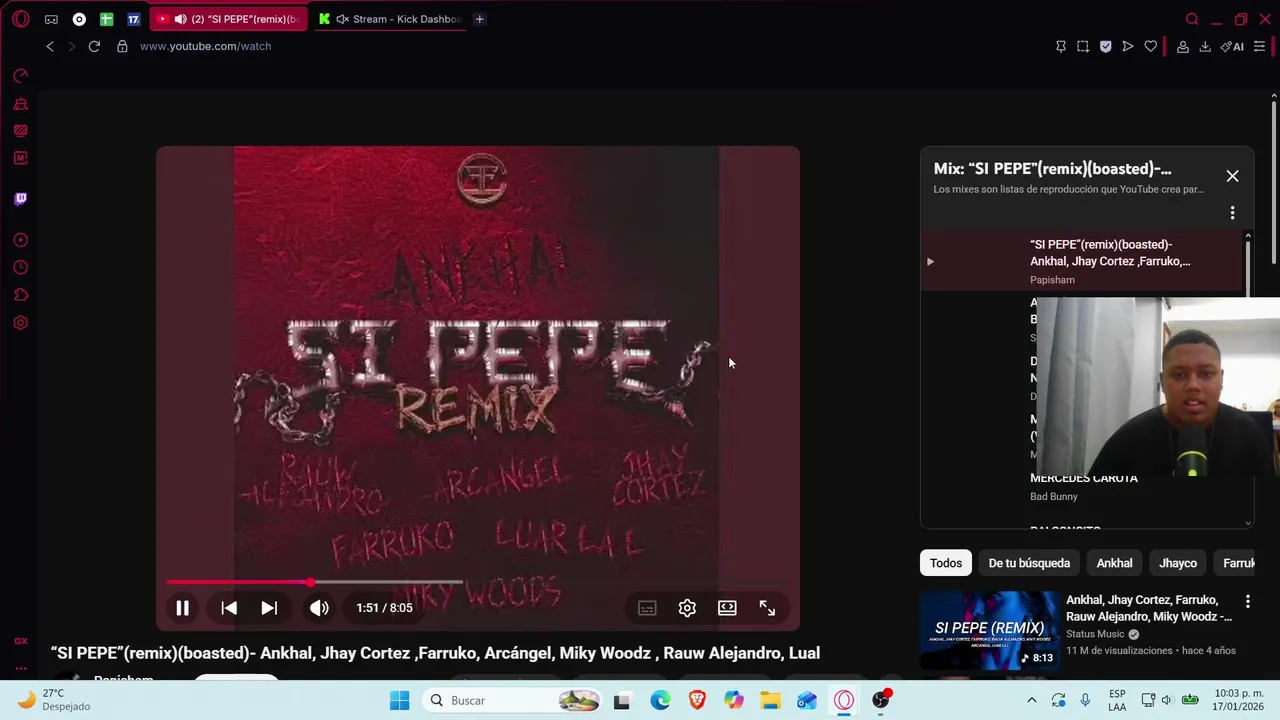The width and height of the screenshot is (1280, 720).
Task: Open File Explorer from the taskbar
Action: coord(770,700)
